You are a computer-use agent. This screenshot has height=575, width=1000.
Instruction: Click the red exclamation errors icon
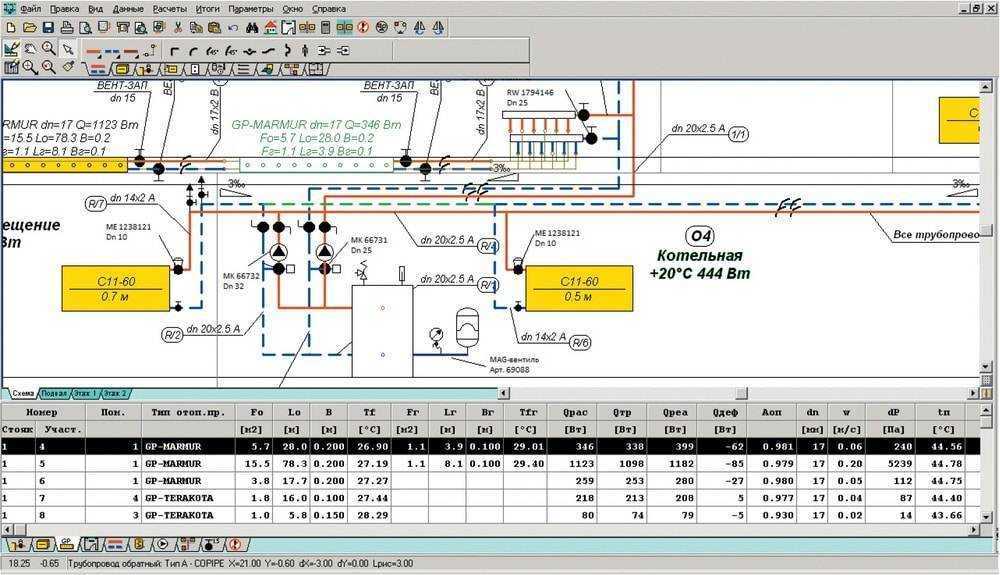coord(363,27)
